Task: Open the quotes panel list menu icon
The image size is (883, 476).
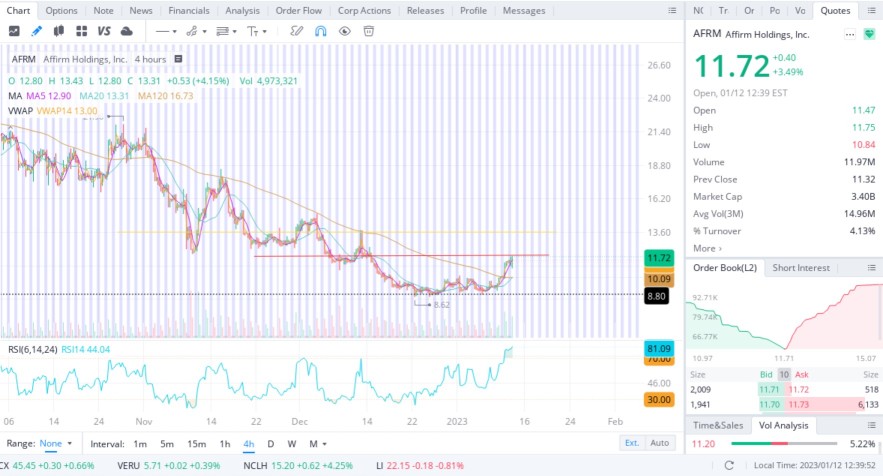Action: tap(871, 11)
